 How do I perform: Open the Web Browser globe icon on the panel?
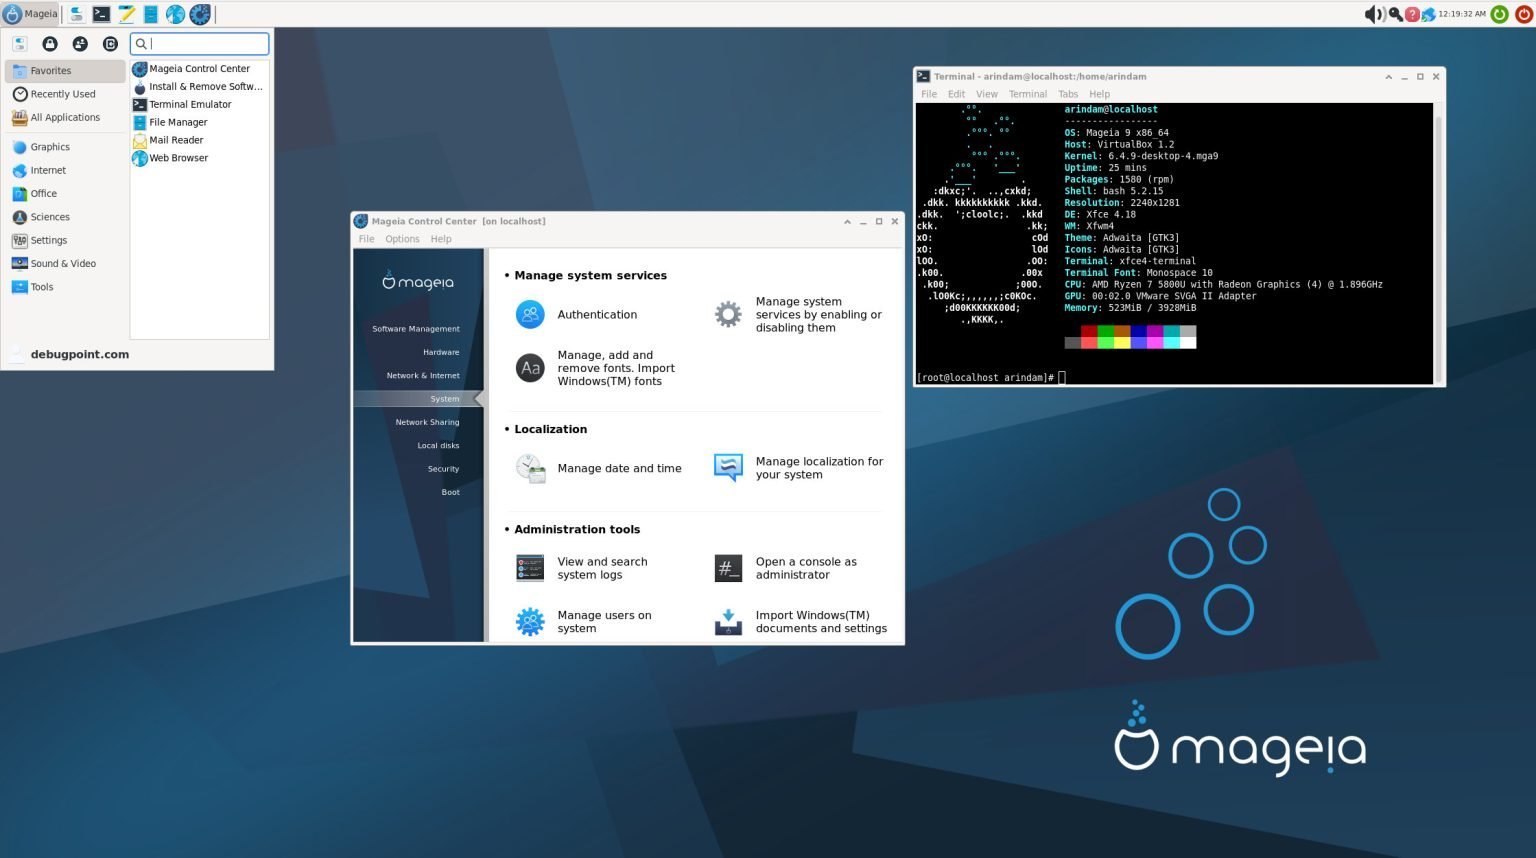point(174,14)
